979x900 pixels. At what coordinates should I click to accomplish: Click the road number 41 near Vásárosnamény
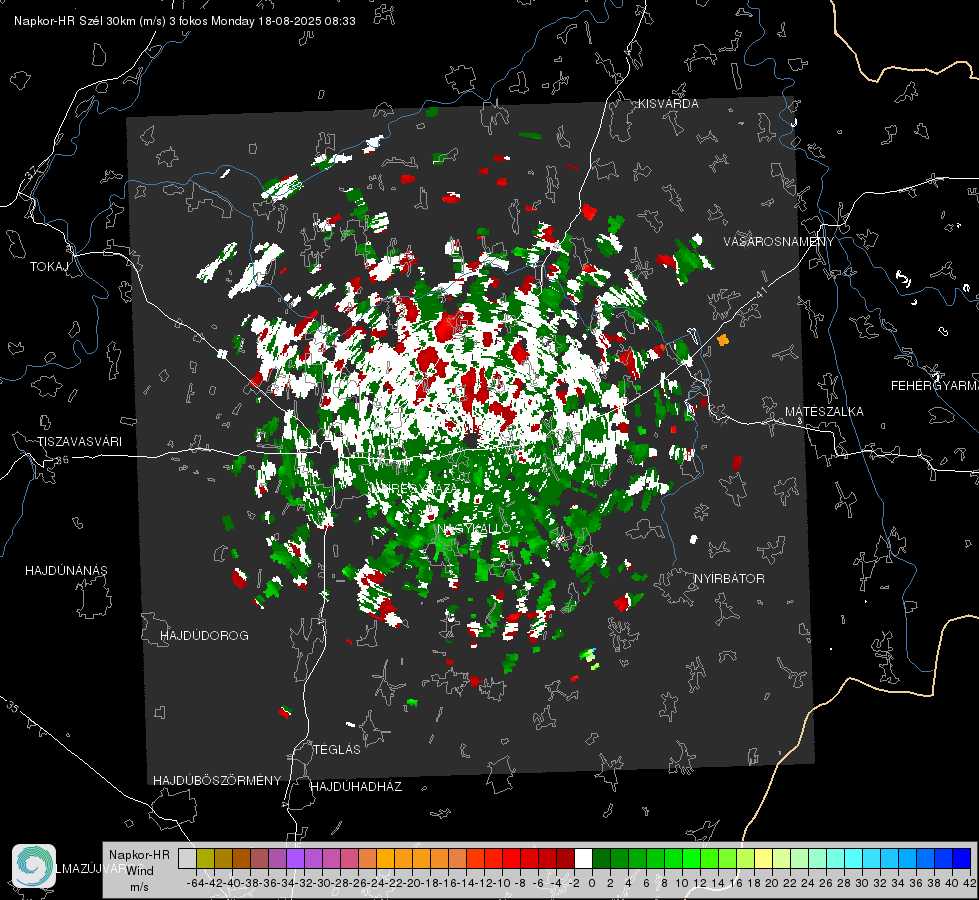(x=760, y=292)
